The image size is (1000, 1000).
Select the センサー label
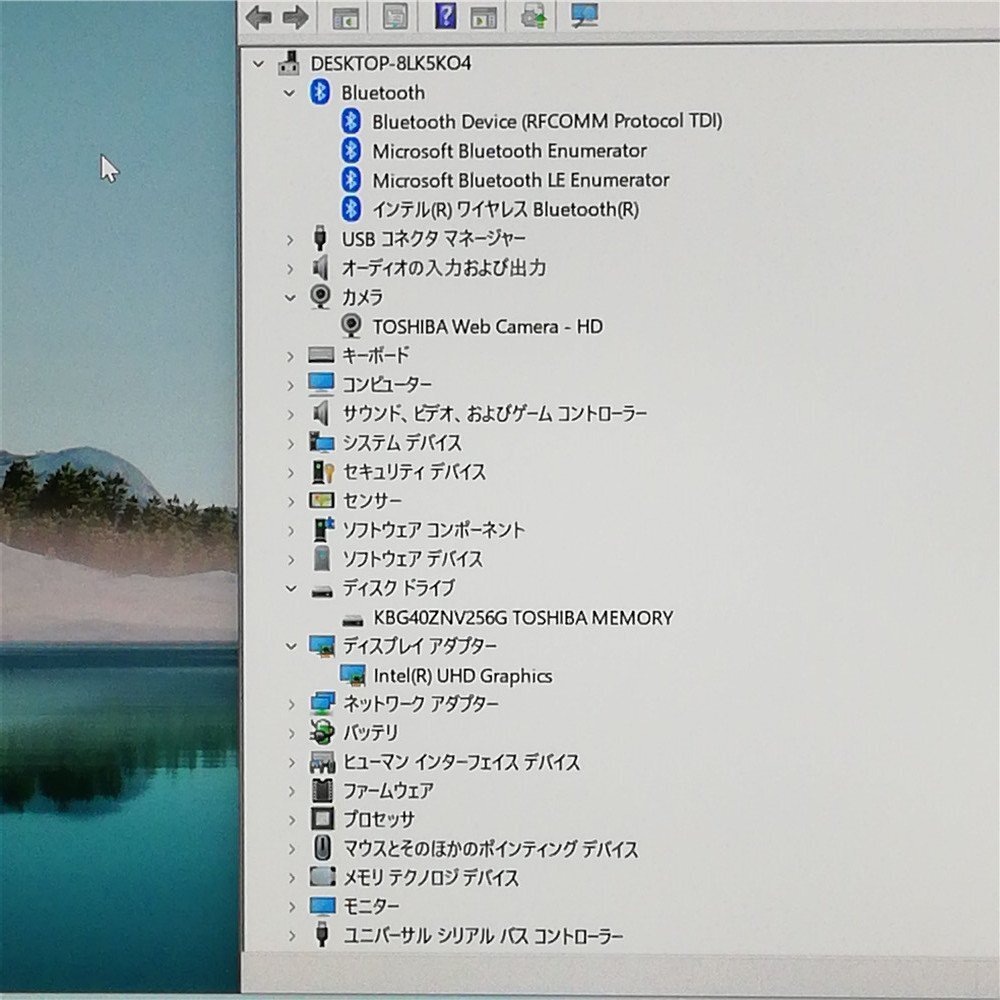click(372, 501)
